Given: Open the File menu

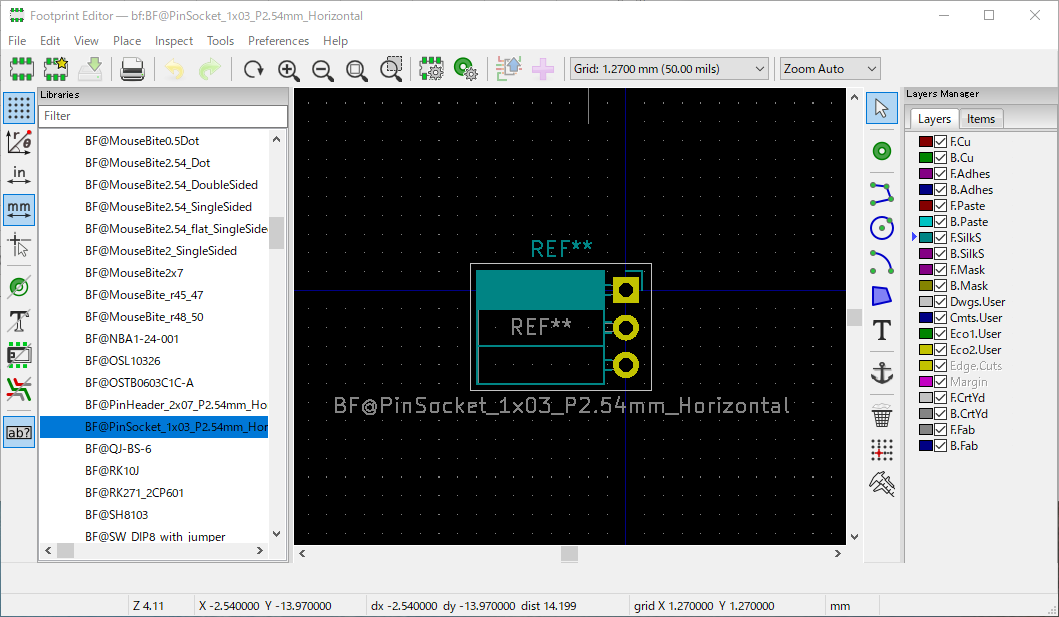Looking at the screenshot, I should tap(17, 41).
